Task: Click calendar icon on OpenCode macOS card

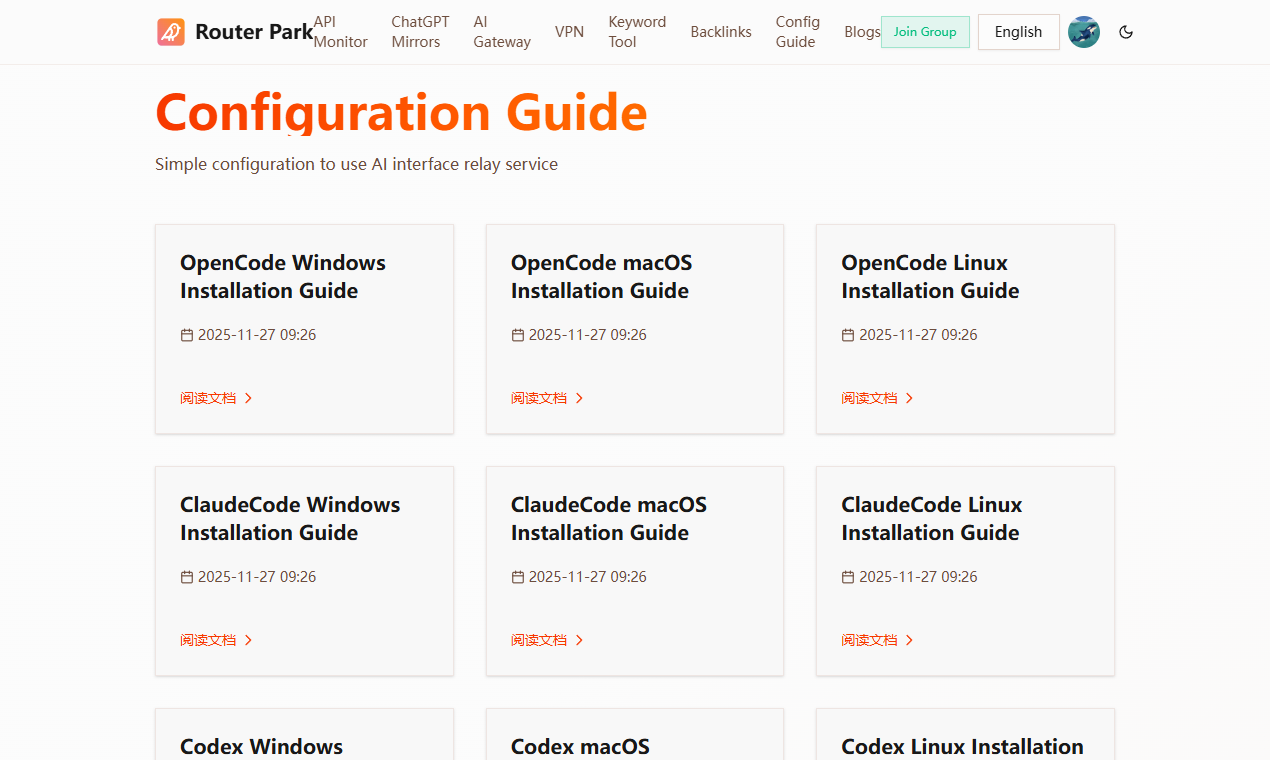Action: (518, 335)
